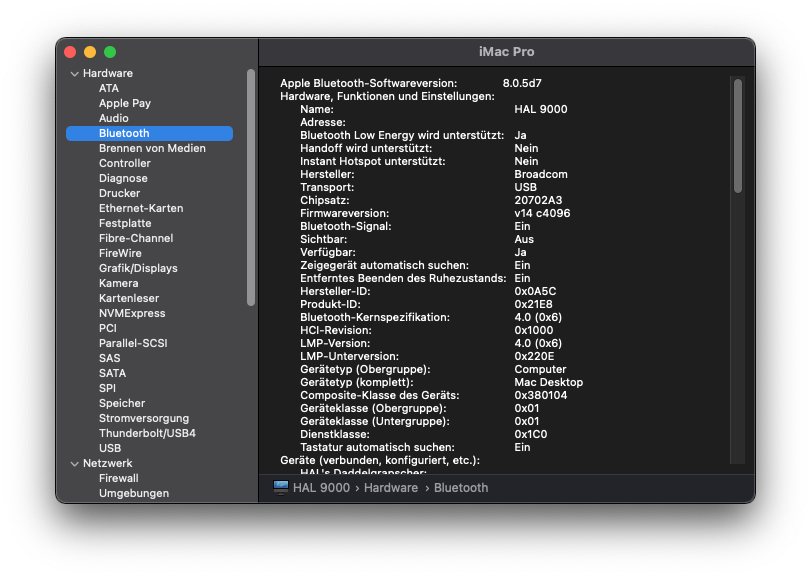Close the iMac Pro window
Image resolution: width=811 pixels, height=577 pixels.
[x=70, y=52]
